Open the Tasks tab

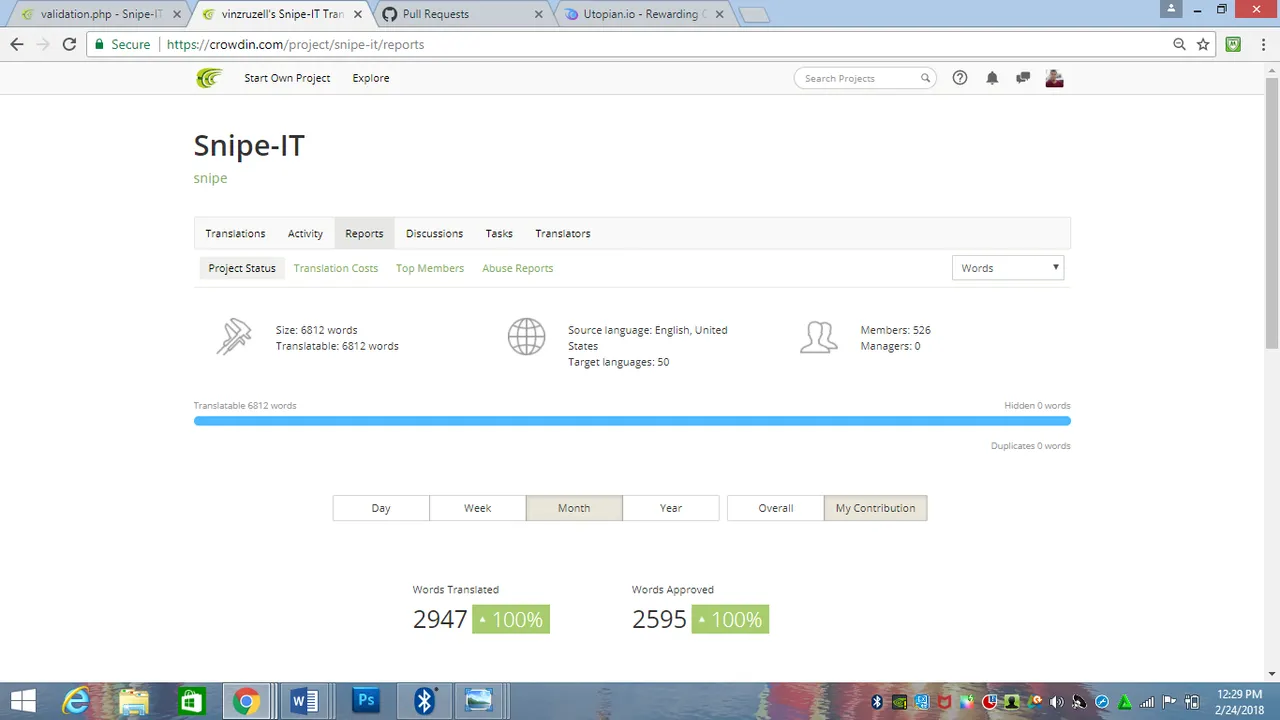[x=499, y=233]
